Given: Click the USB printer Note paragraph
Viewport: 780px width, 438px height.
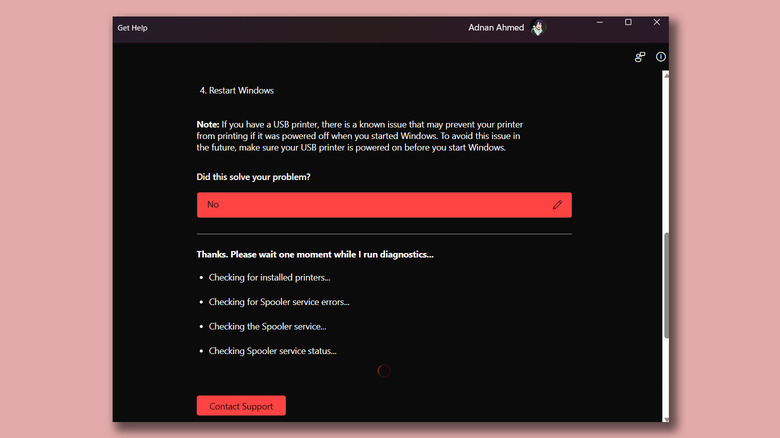Looking at the screenshot, I should point(360,136).
